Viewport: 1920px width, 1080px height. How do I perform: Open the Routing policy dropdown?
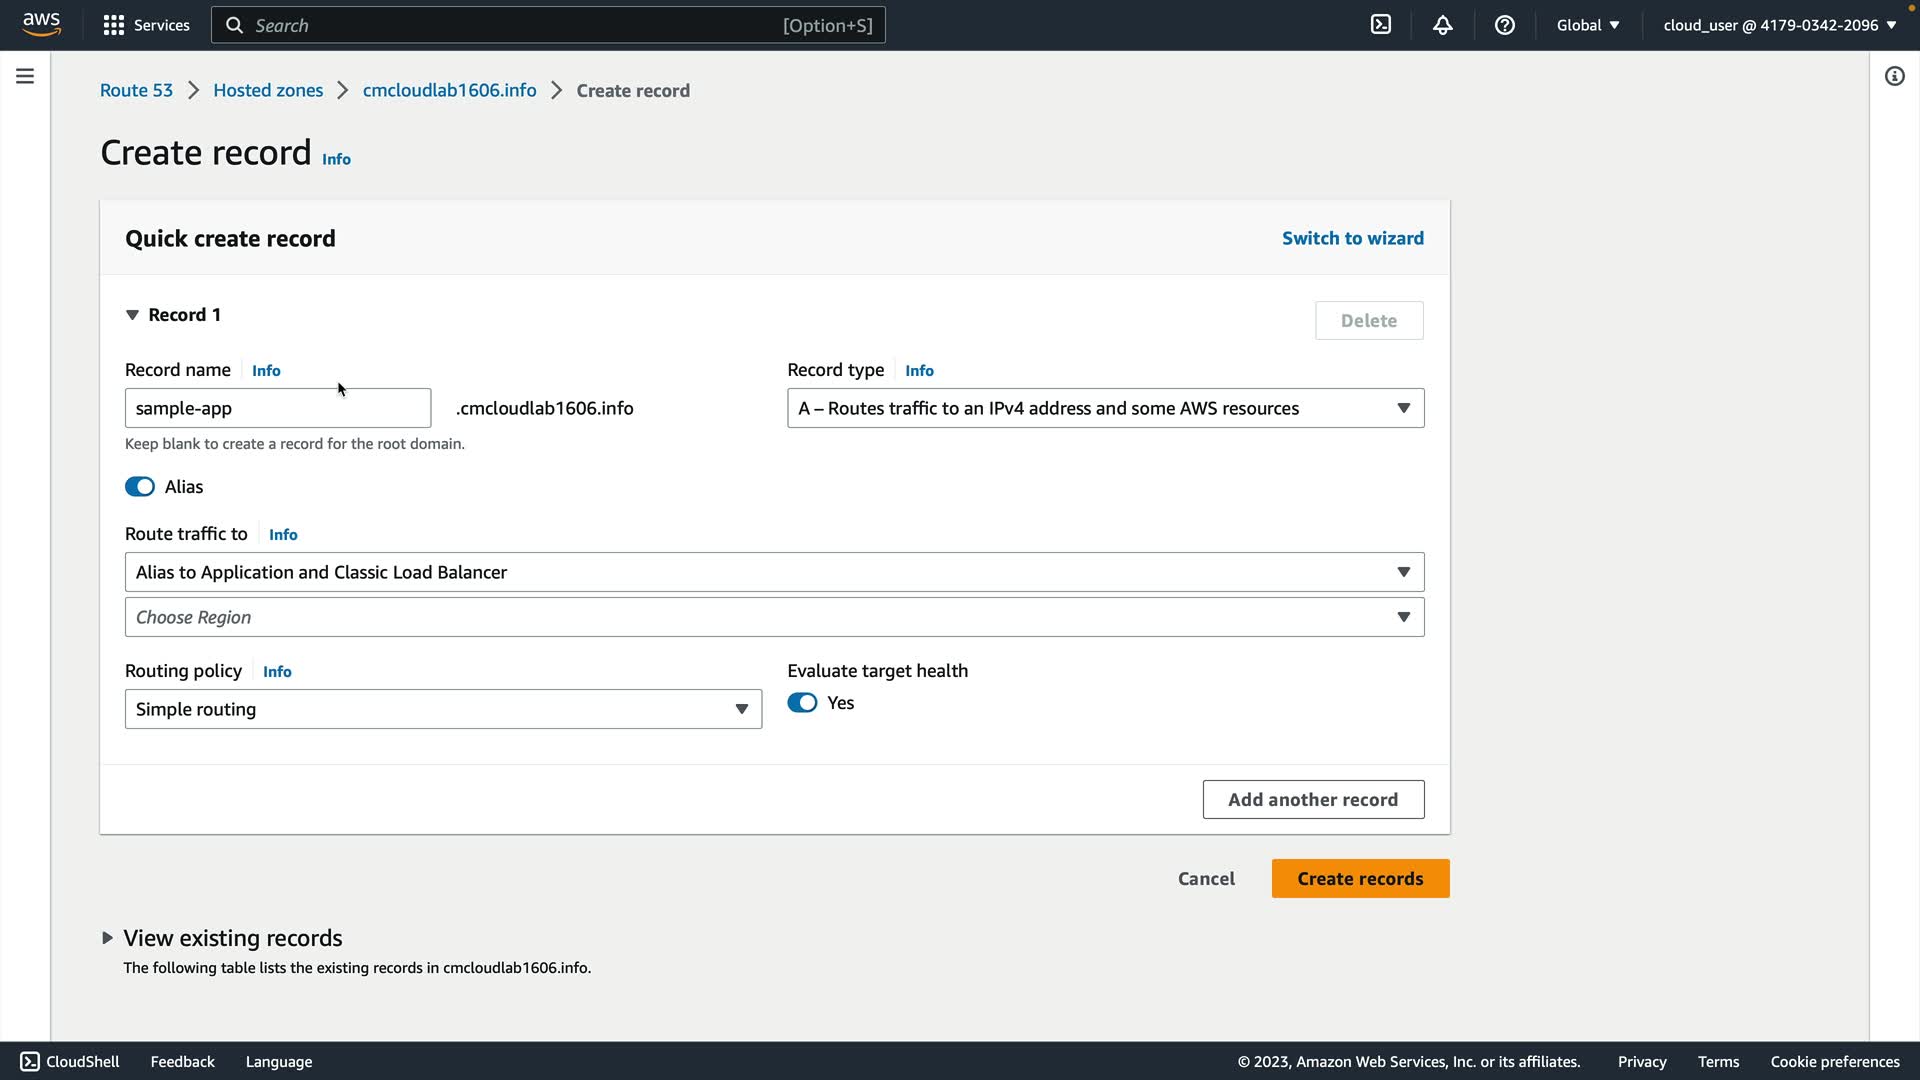pyautogui.click(x=443, y=709)
